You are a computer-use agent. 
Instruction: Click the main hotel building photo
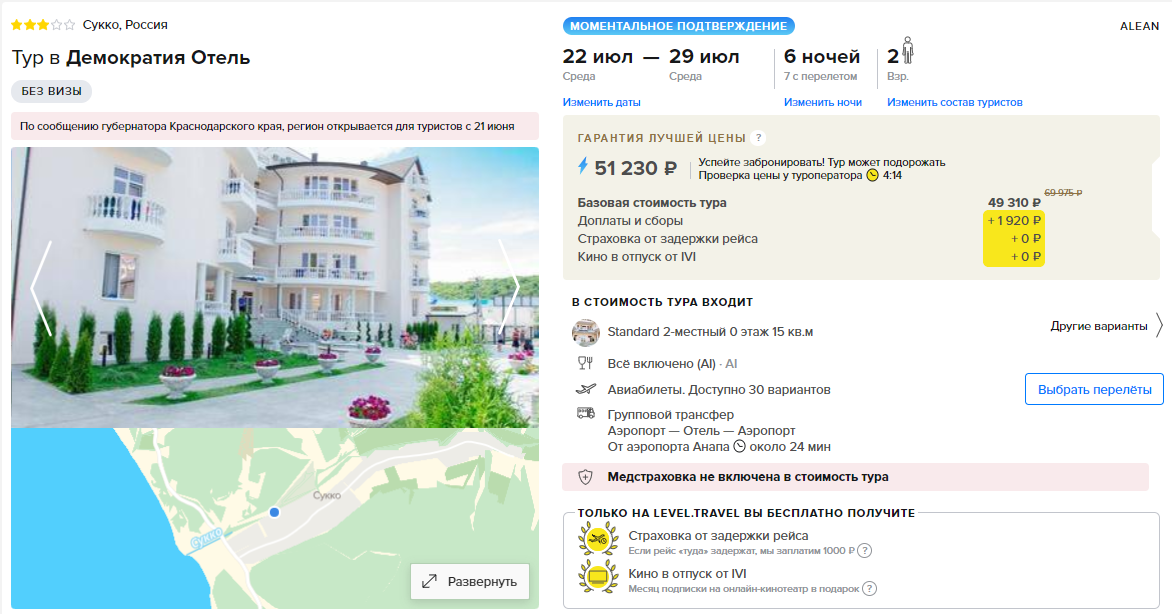[274, 287]
